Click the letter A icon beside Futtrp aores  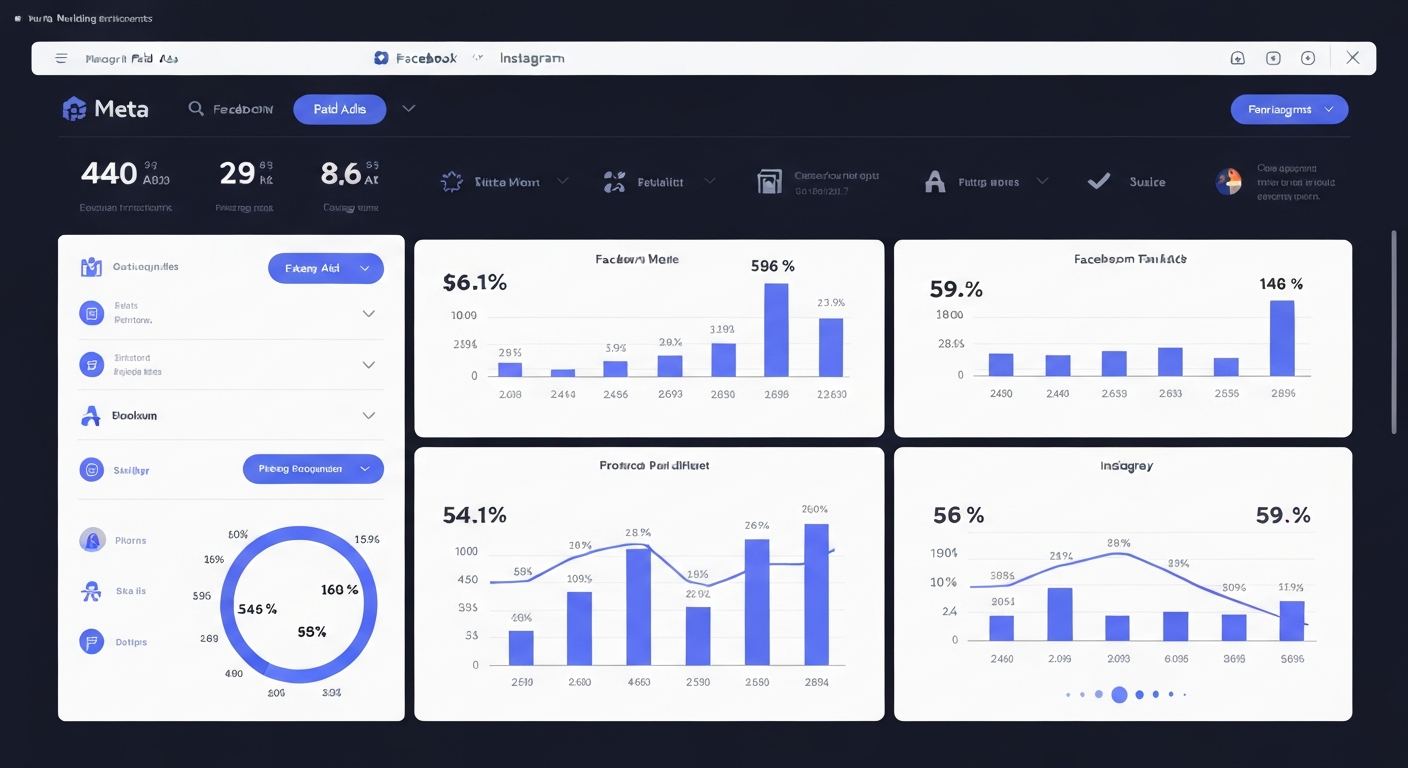click(935, 181)
